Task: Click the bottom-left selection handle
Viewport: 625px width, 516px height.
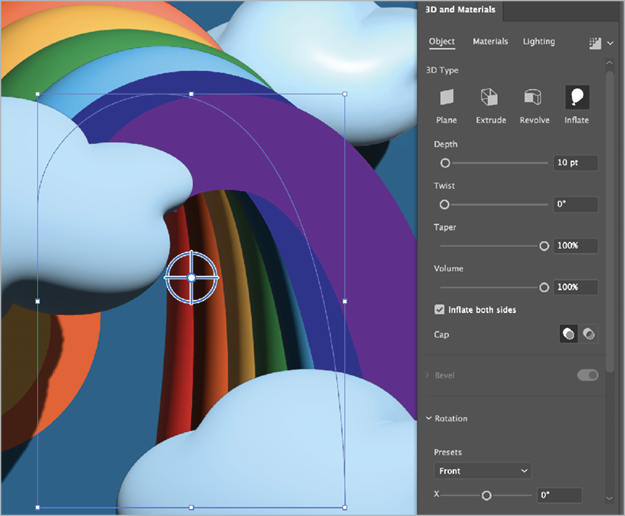Action: coord(38,507)
